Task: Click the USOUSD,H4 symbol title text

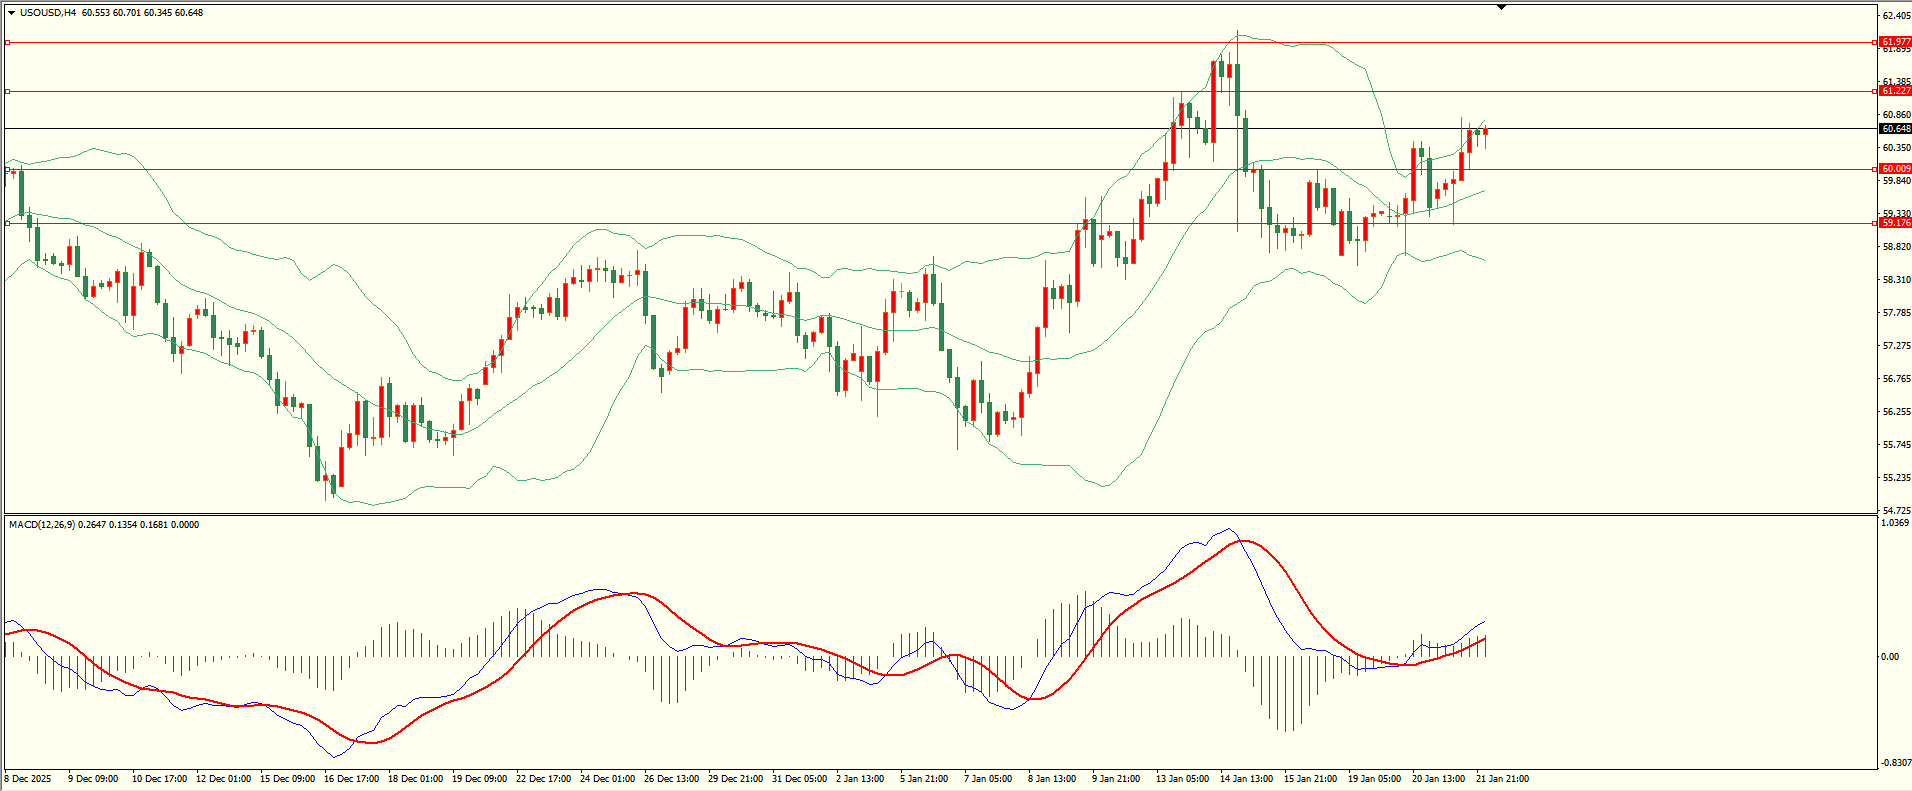Action: [47, 13]
